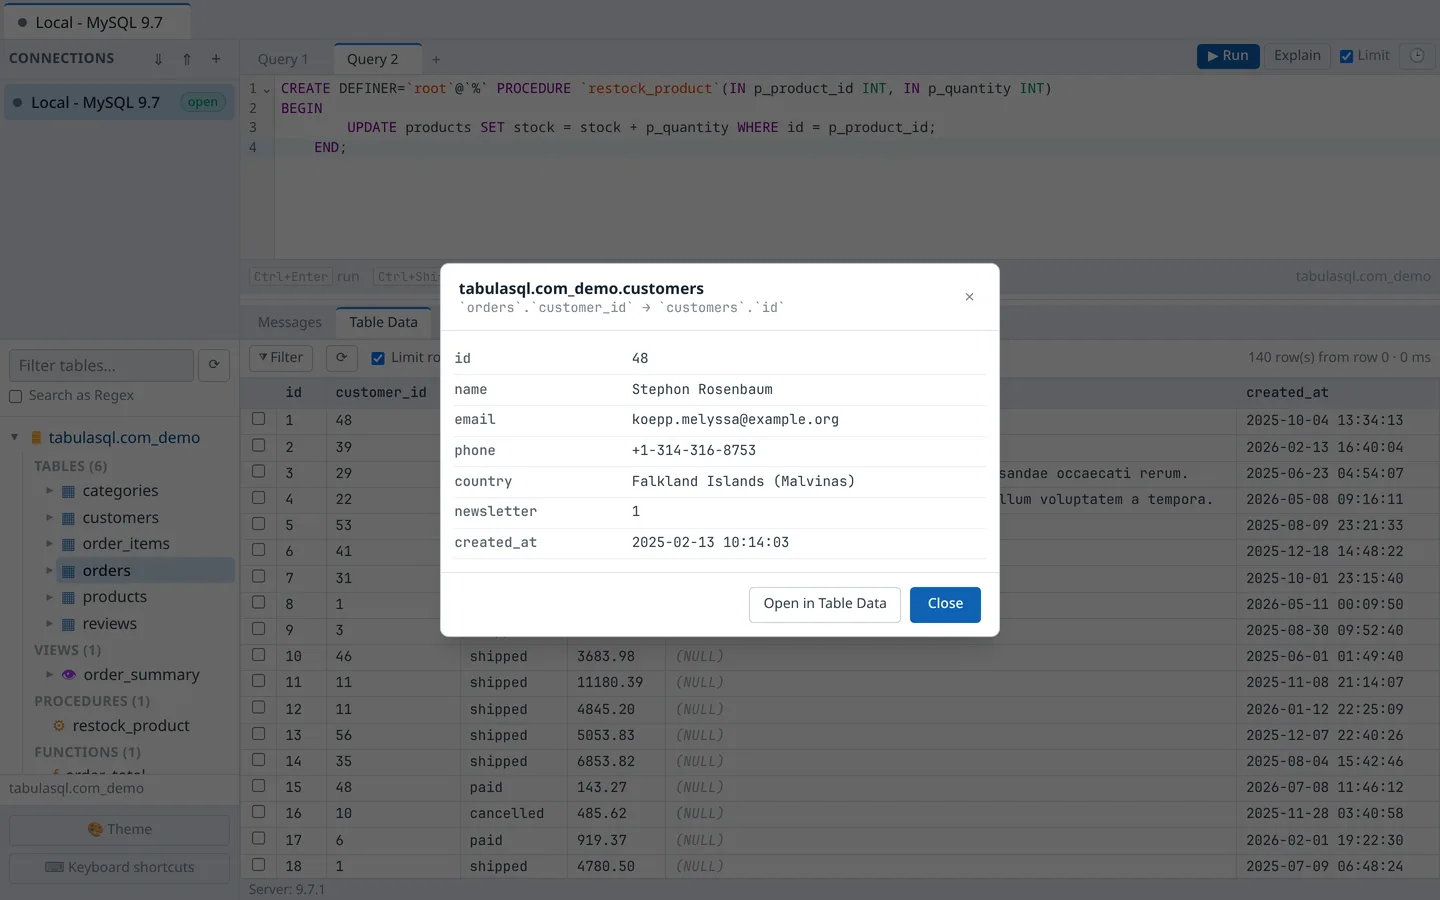Click the email value koepp.melyssa@example.org
1440x900 pixels.
point(735,420)
